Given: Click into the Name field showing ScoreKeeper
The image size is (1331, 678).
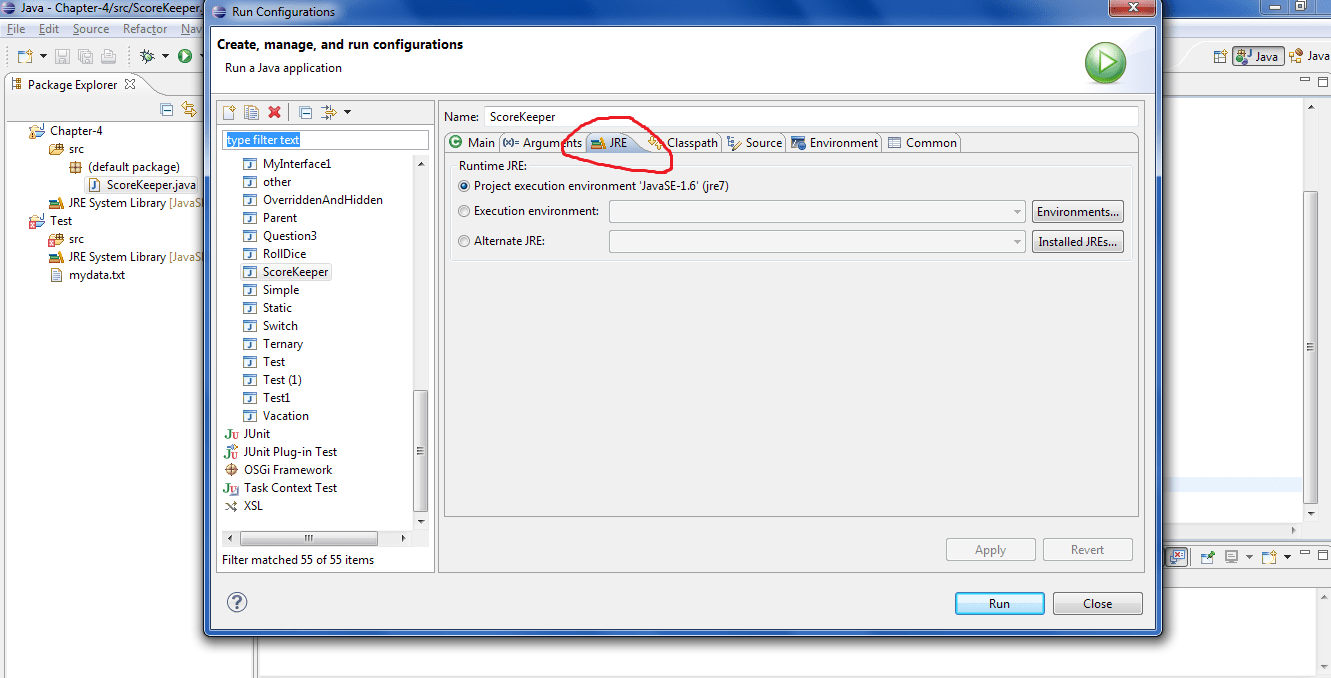Looking at the screenshot, I should pos(811,117).
